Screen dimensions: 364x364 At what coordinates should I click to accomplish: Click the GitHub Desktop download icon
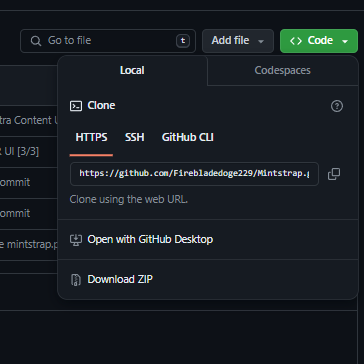click(76, 240)
